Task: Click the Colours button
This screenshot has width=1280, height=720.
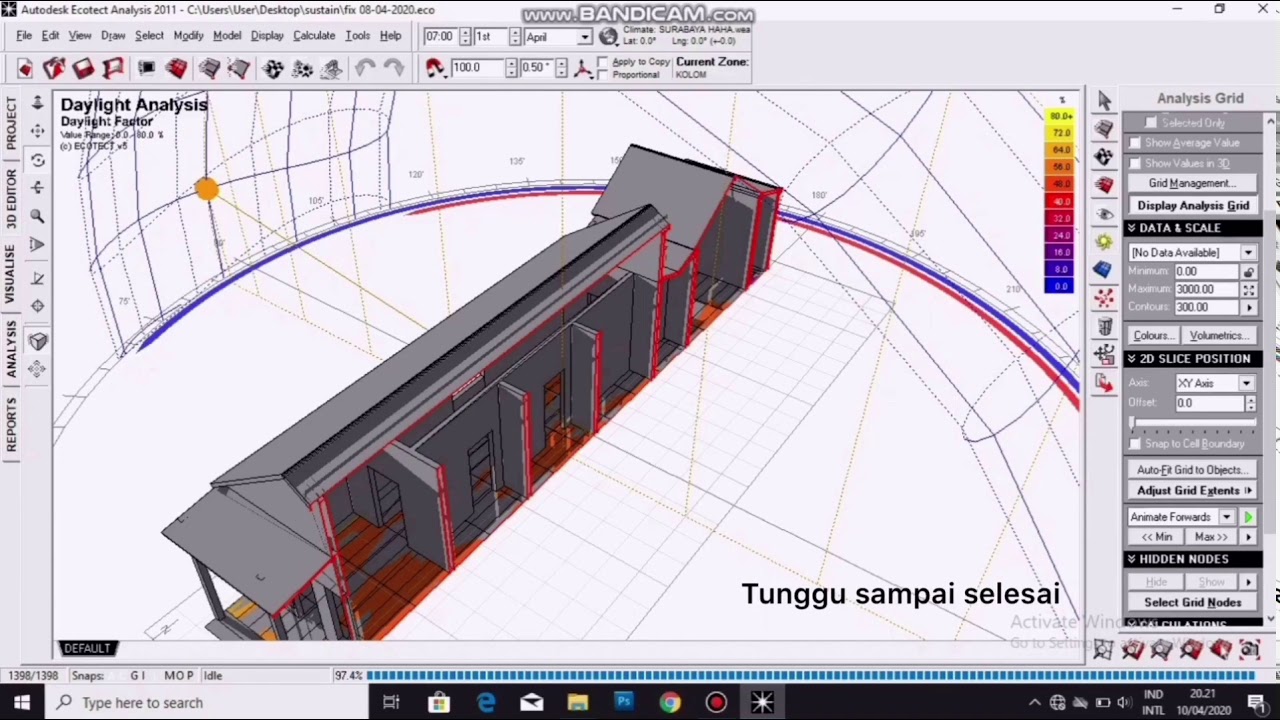Action: tap(1153, 336)
